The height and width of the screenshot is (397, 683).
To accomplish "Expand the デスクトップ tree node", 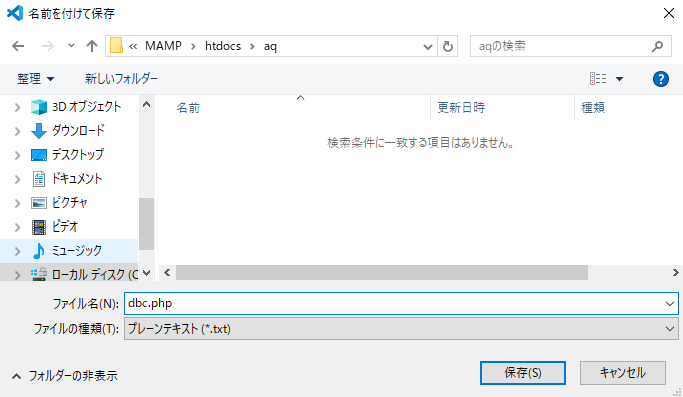I will [17, 155].
